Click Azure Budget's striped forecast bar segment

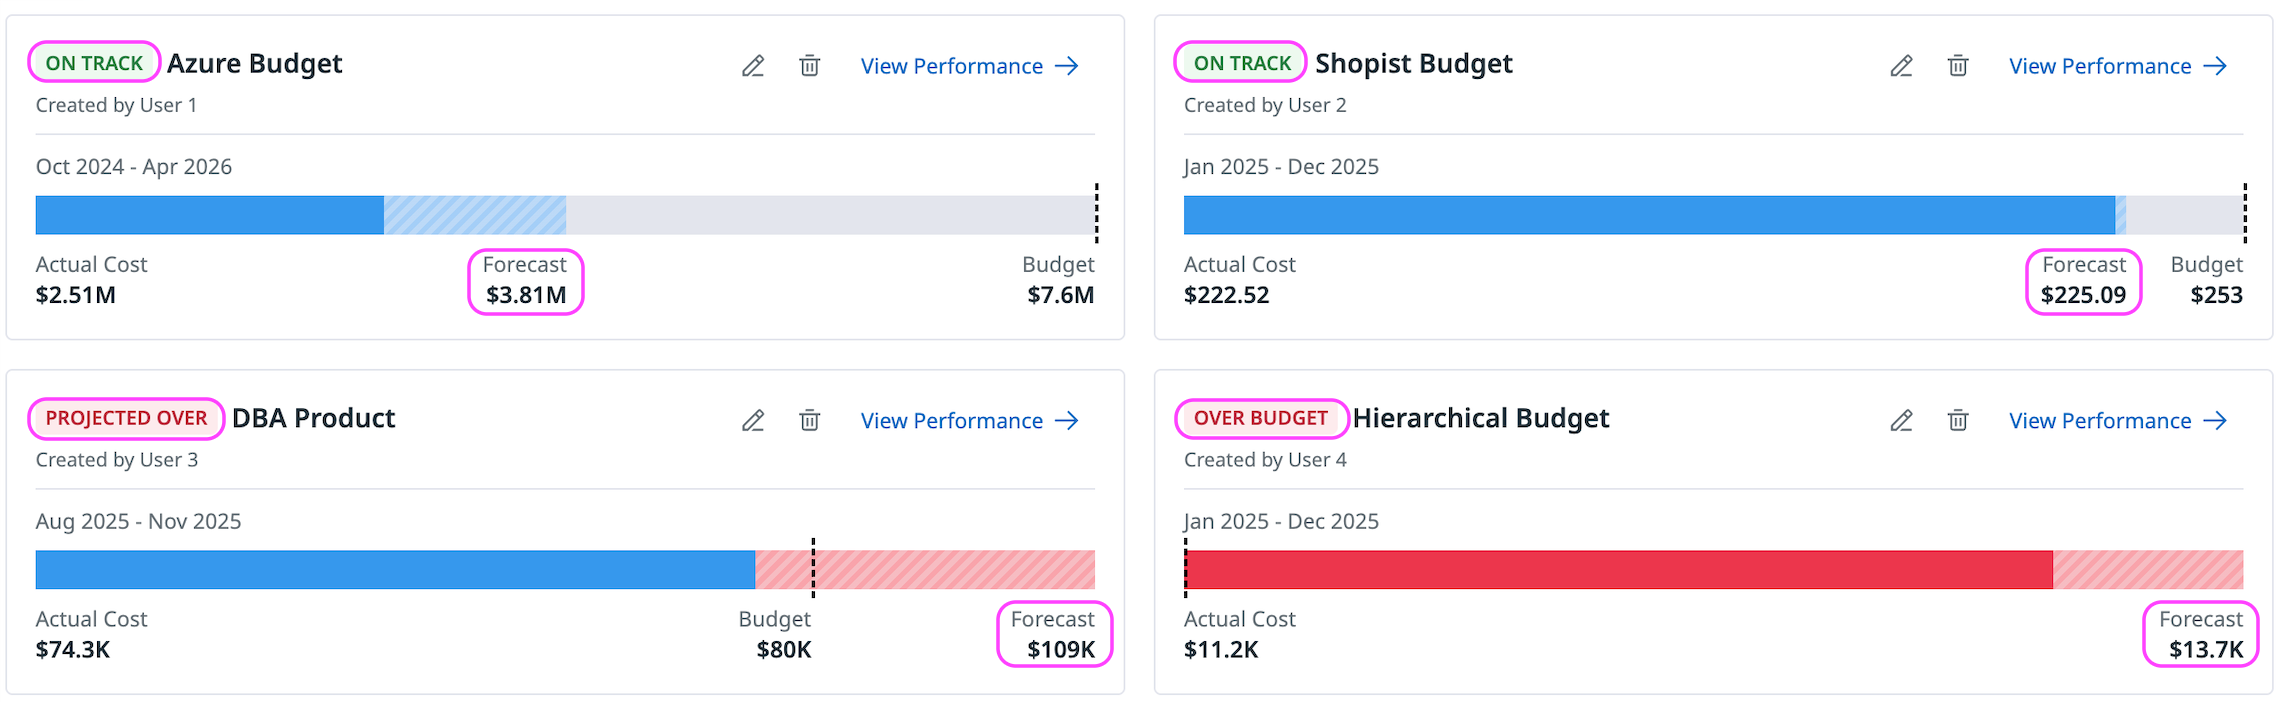pos(475,215)
